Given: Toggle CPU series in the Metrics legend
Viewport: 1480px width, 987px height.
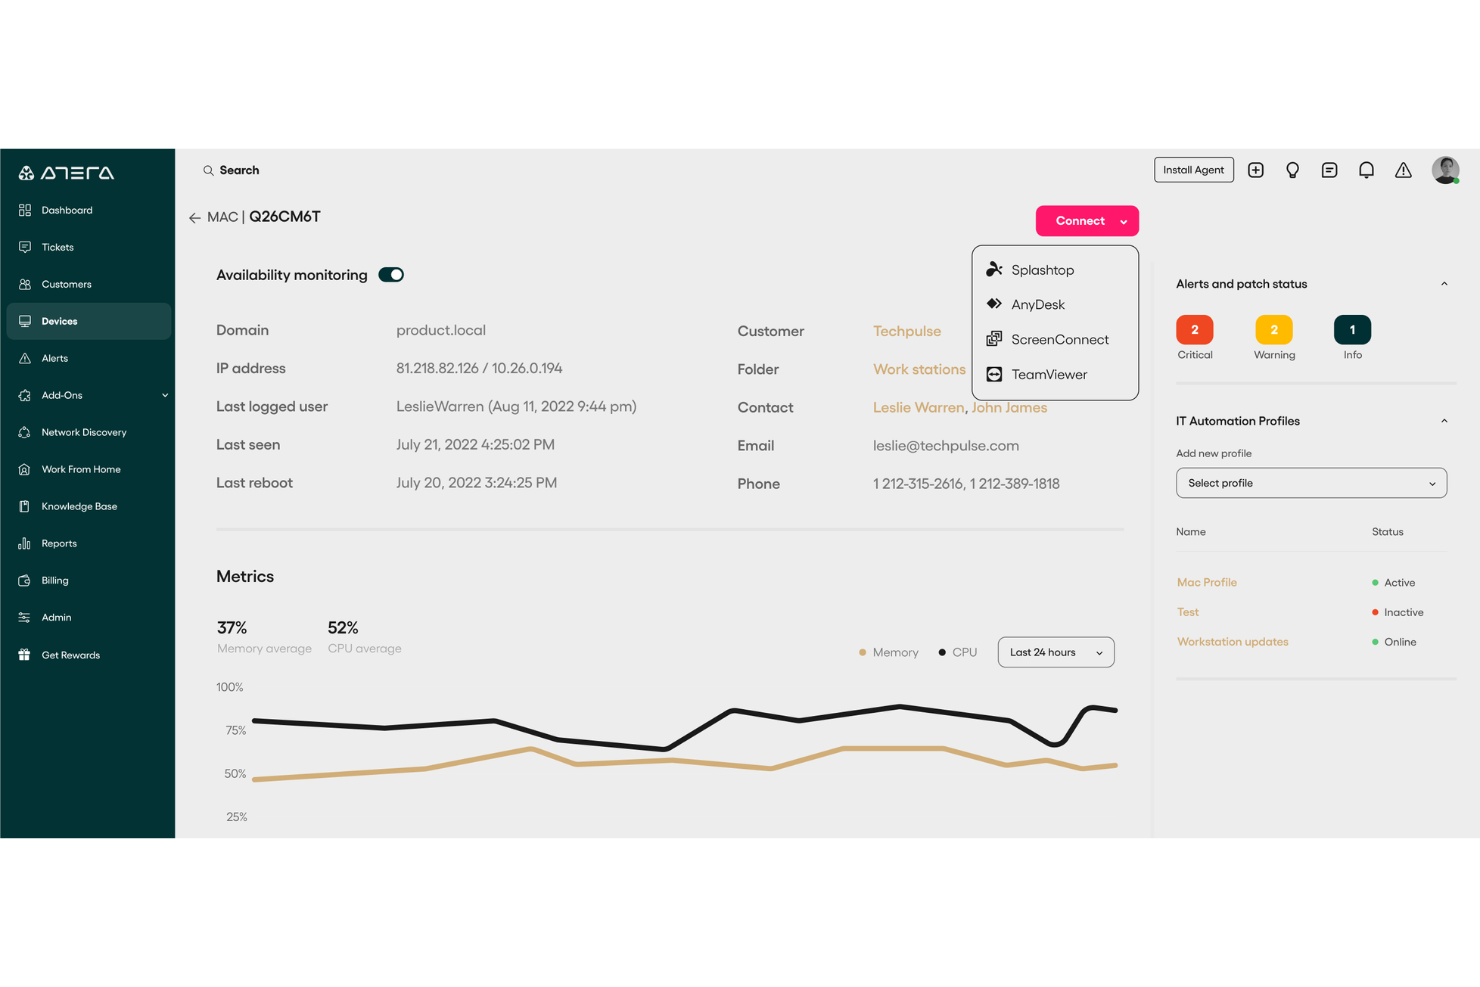Looking at the screenshot, I should click(x=957, y=652).
